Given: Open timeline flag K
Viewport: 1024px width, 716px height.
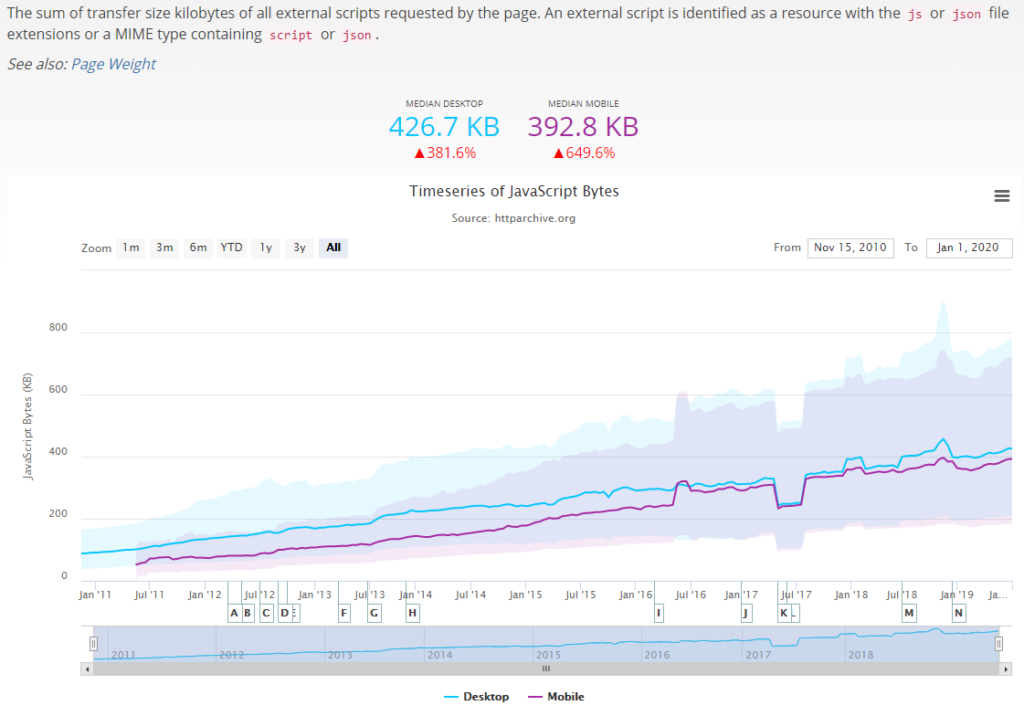Looking at the screenshot, I should pos(784,613).
